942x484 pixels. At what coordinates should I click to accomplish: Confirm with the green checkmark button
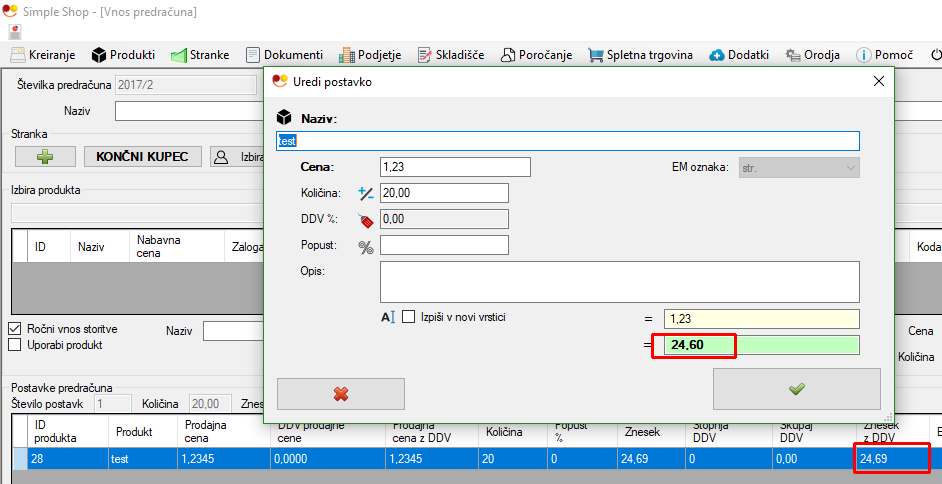pos(796,389)
